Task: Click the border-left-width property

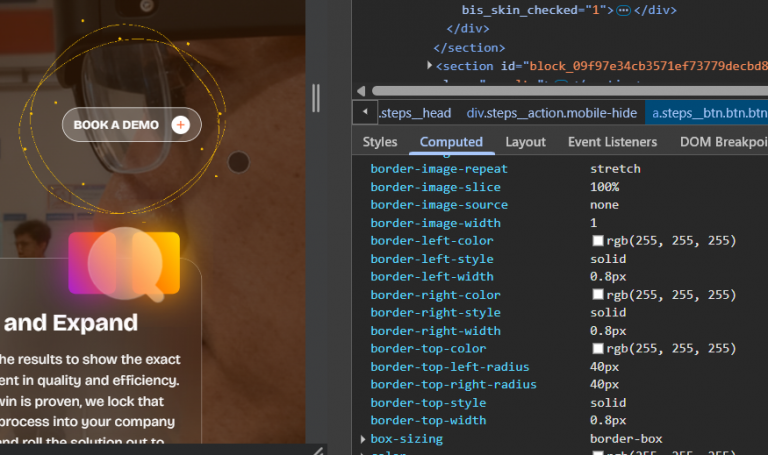Action: [x=432, y=277]
